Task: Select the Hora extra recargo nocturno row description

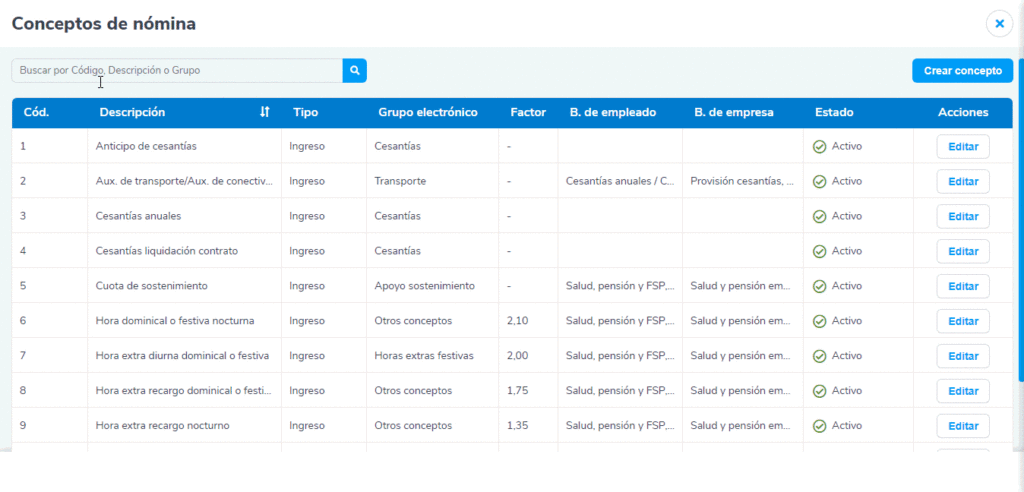Action: (163, 426)
